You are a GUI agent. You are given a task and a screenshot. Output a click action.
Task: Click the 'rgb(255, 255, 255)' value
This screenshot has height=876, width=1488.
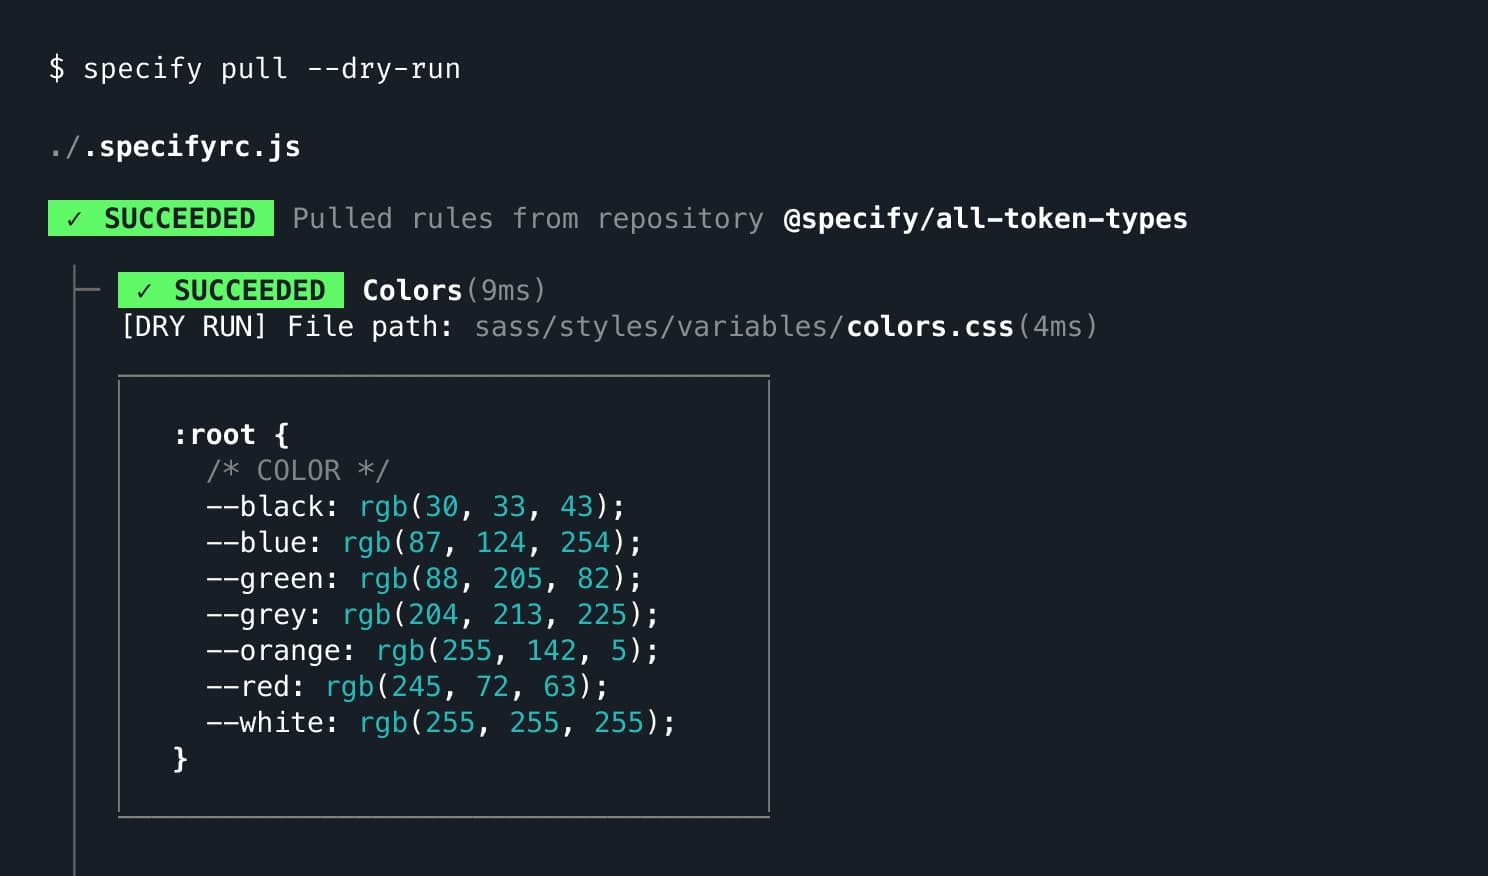pyautogui.click(x=510, y=722)
